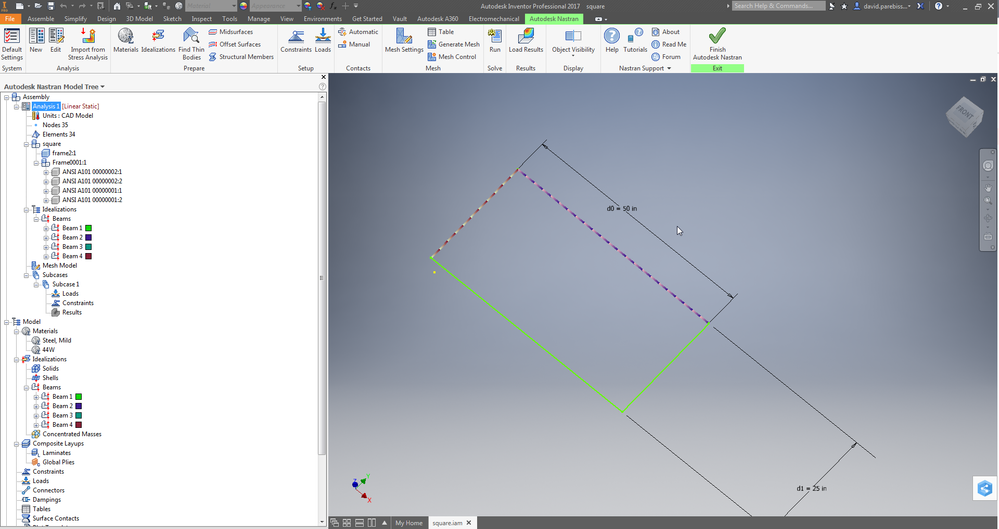Click the d0 = 50 in dimension
The height and width of the screenshot is (529, 999).
622,208
